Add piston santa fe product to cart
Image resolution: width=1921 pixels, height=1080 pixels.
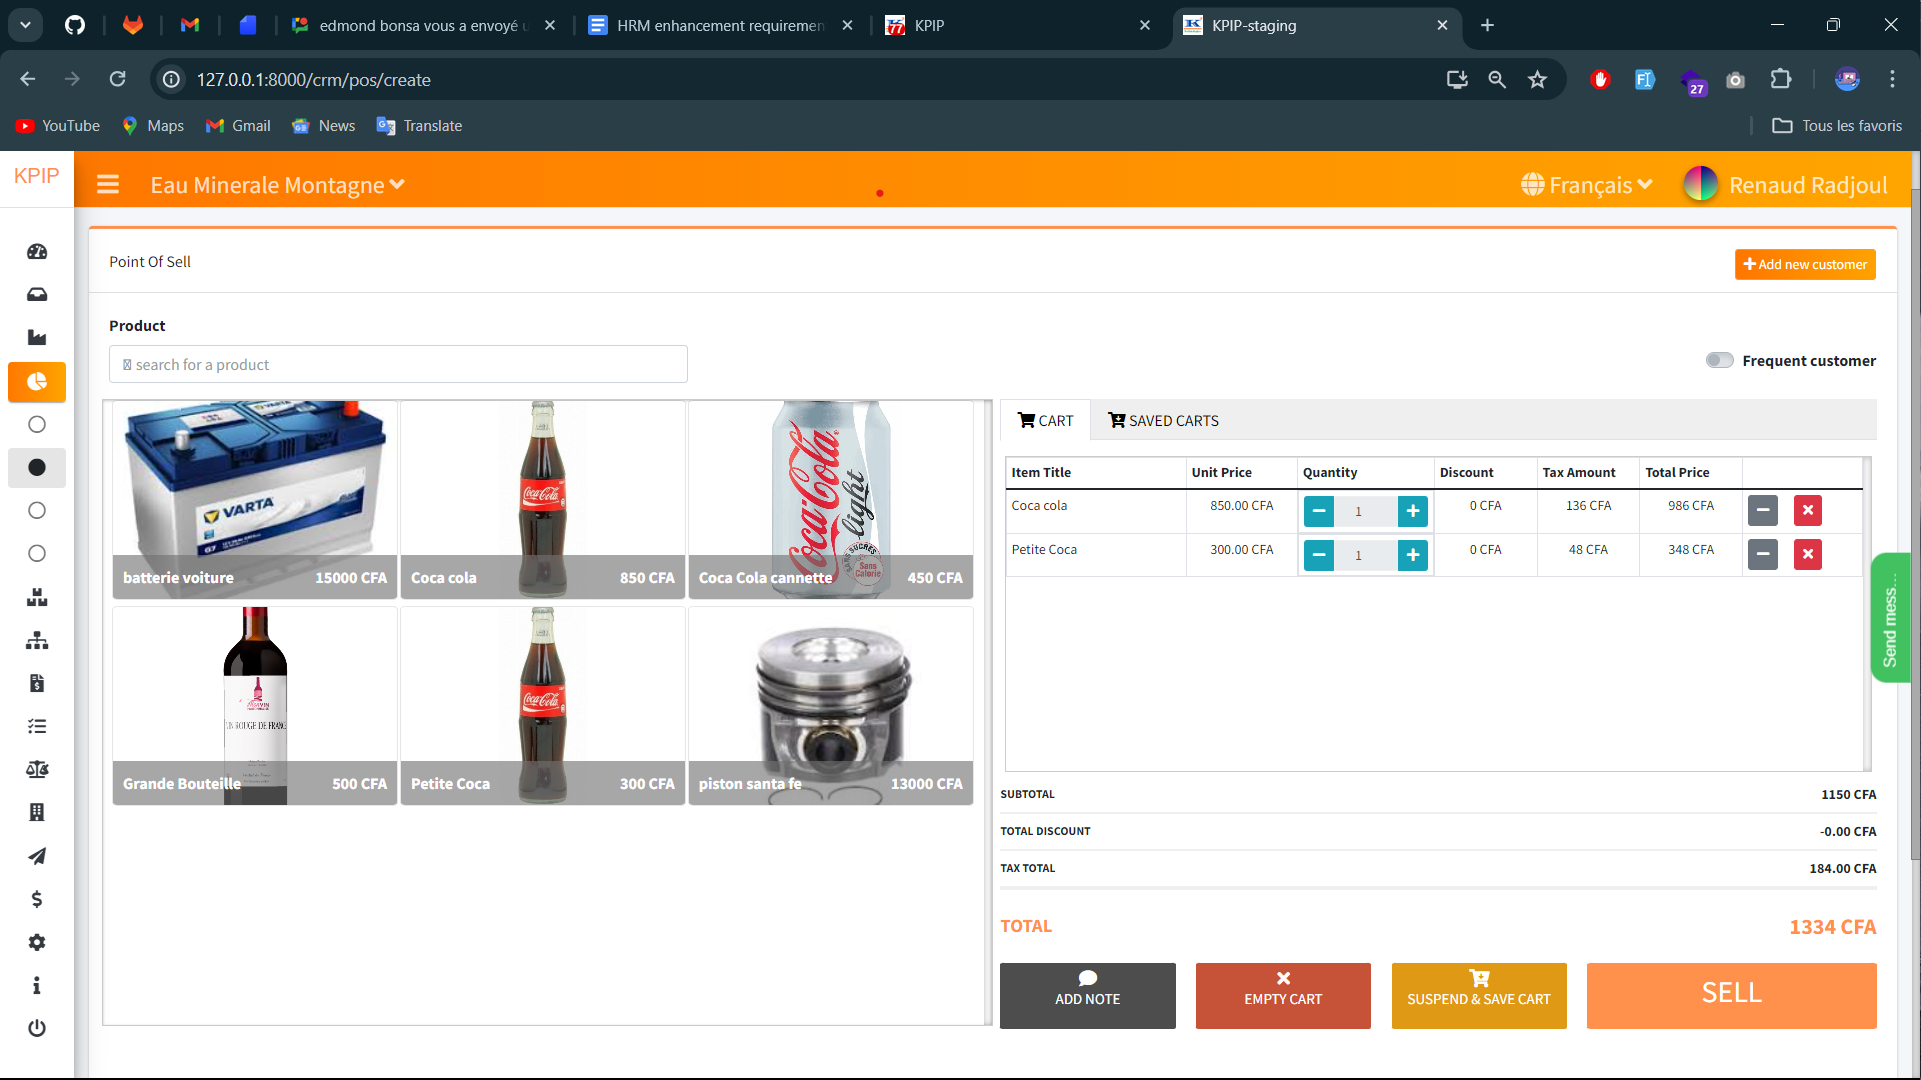831,706
